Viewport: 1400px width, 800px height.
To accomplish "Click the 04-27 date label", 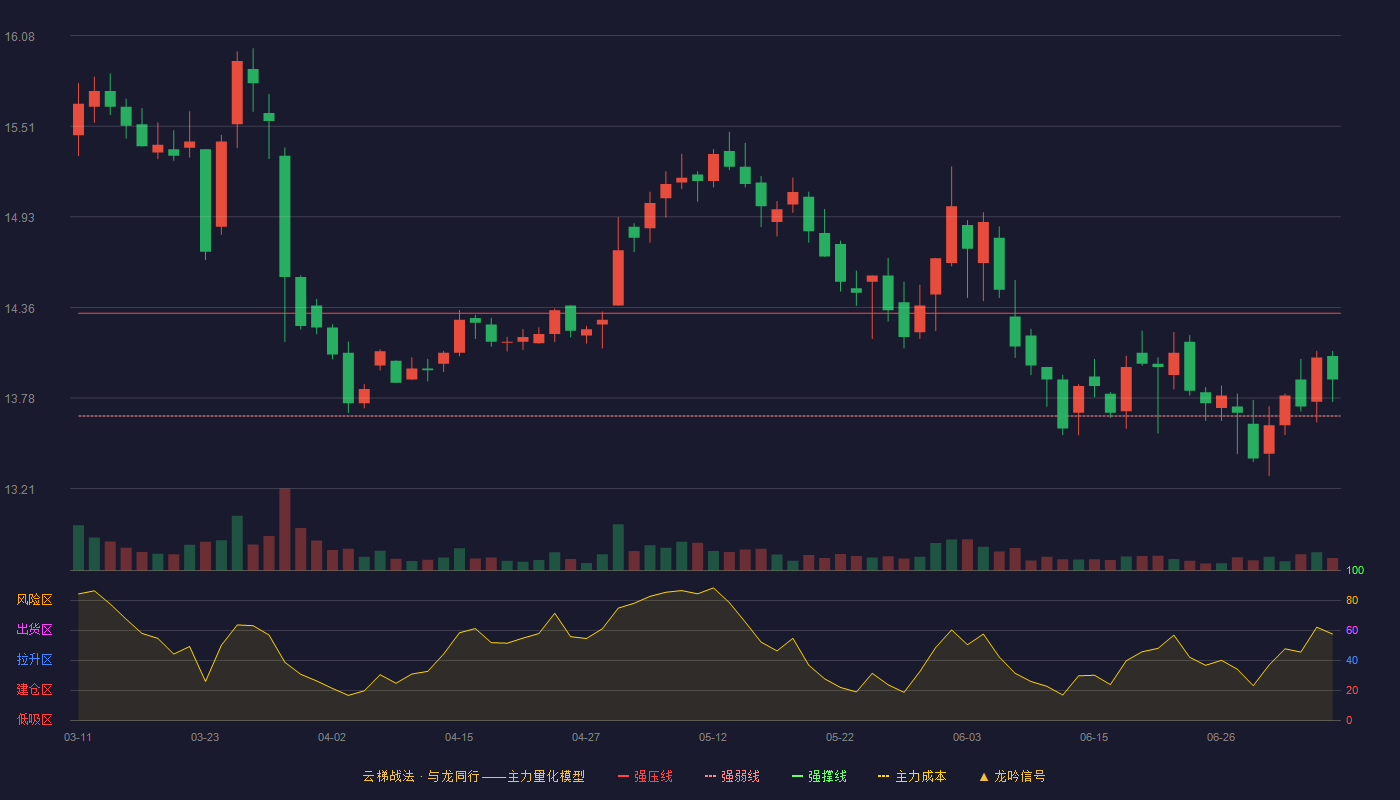I will click(x=586, y=737).
